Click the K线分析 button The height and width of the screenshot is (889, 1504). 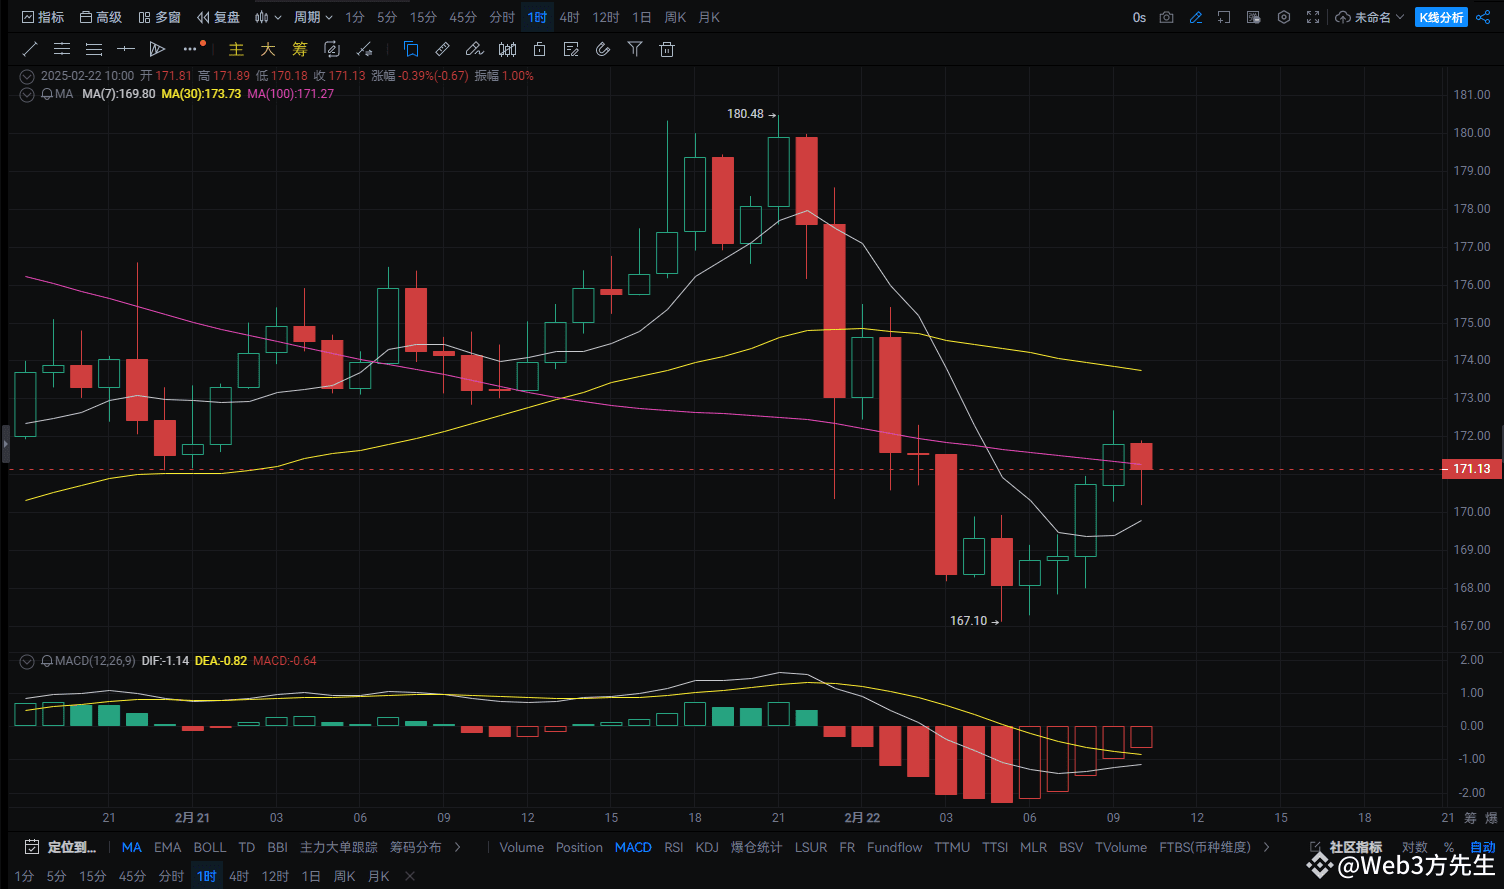pos(1441,17)
